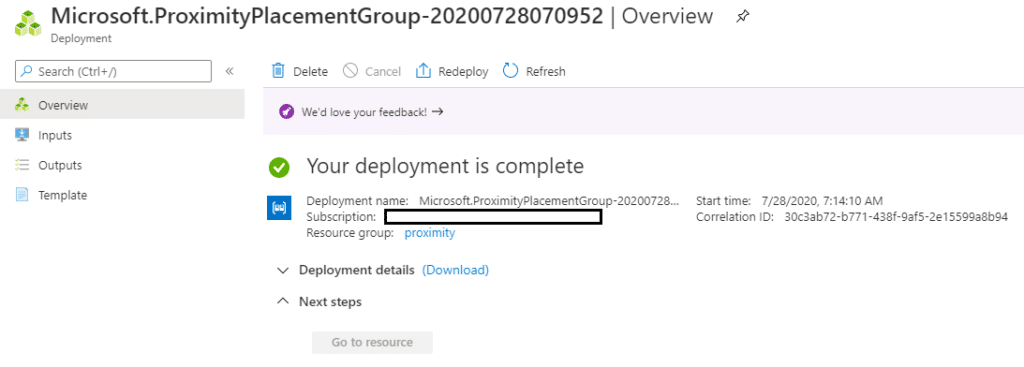Open the proximity resource group link
The image size is (1024, 367).
point(430,232)
